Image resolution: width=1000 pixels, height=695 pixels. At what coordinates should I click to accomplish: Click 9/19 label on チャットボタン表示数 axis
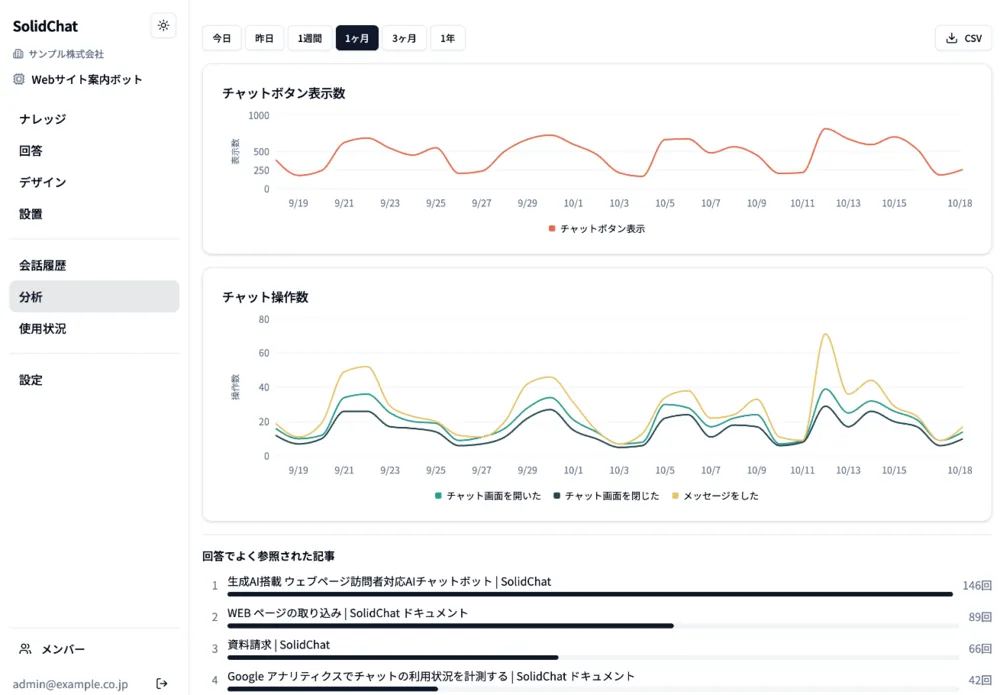(x=298, y=203)
